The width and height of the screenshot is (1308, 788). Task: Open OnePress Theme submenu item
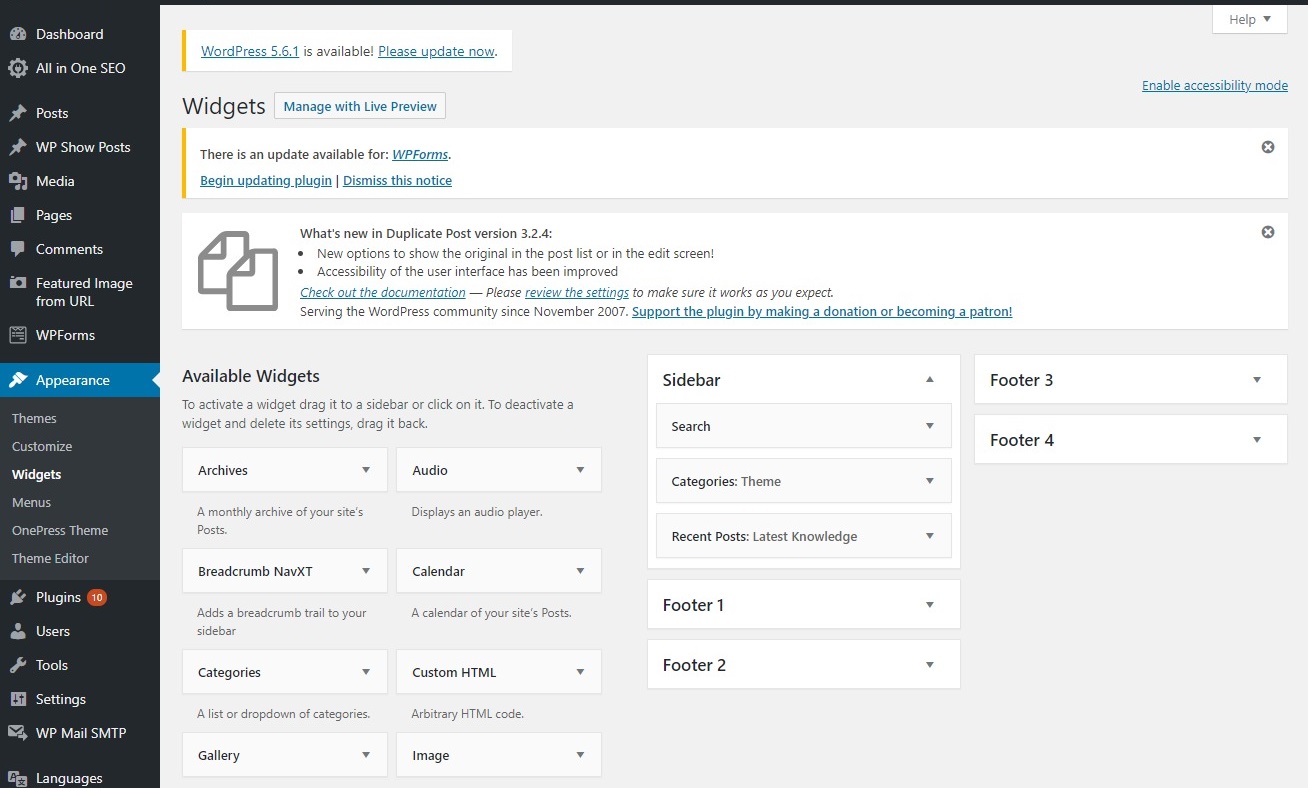60,530
